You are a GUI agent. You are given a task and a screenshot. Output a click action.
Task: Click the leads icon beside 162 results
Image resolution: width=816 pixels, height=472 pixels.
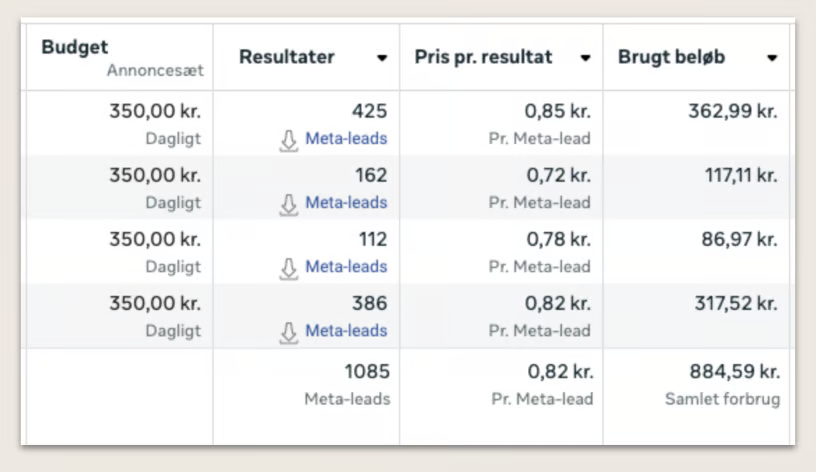tap(289, 204)
